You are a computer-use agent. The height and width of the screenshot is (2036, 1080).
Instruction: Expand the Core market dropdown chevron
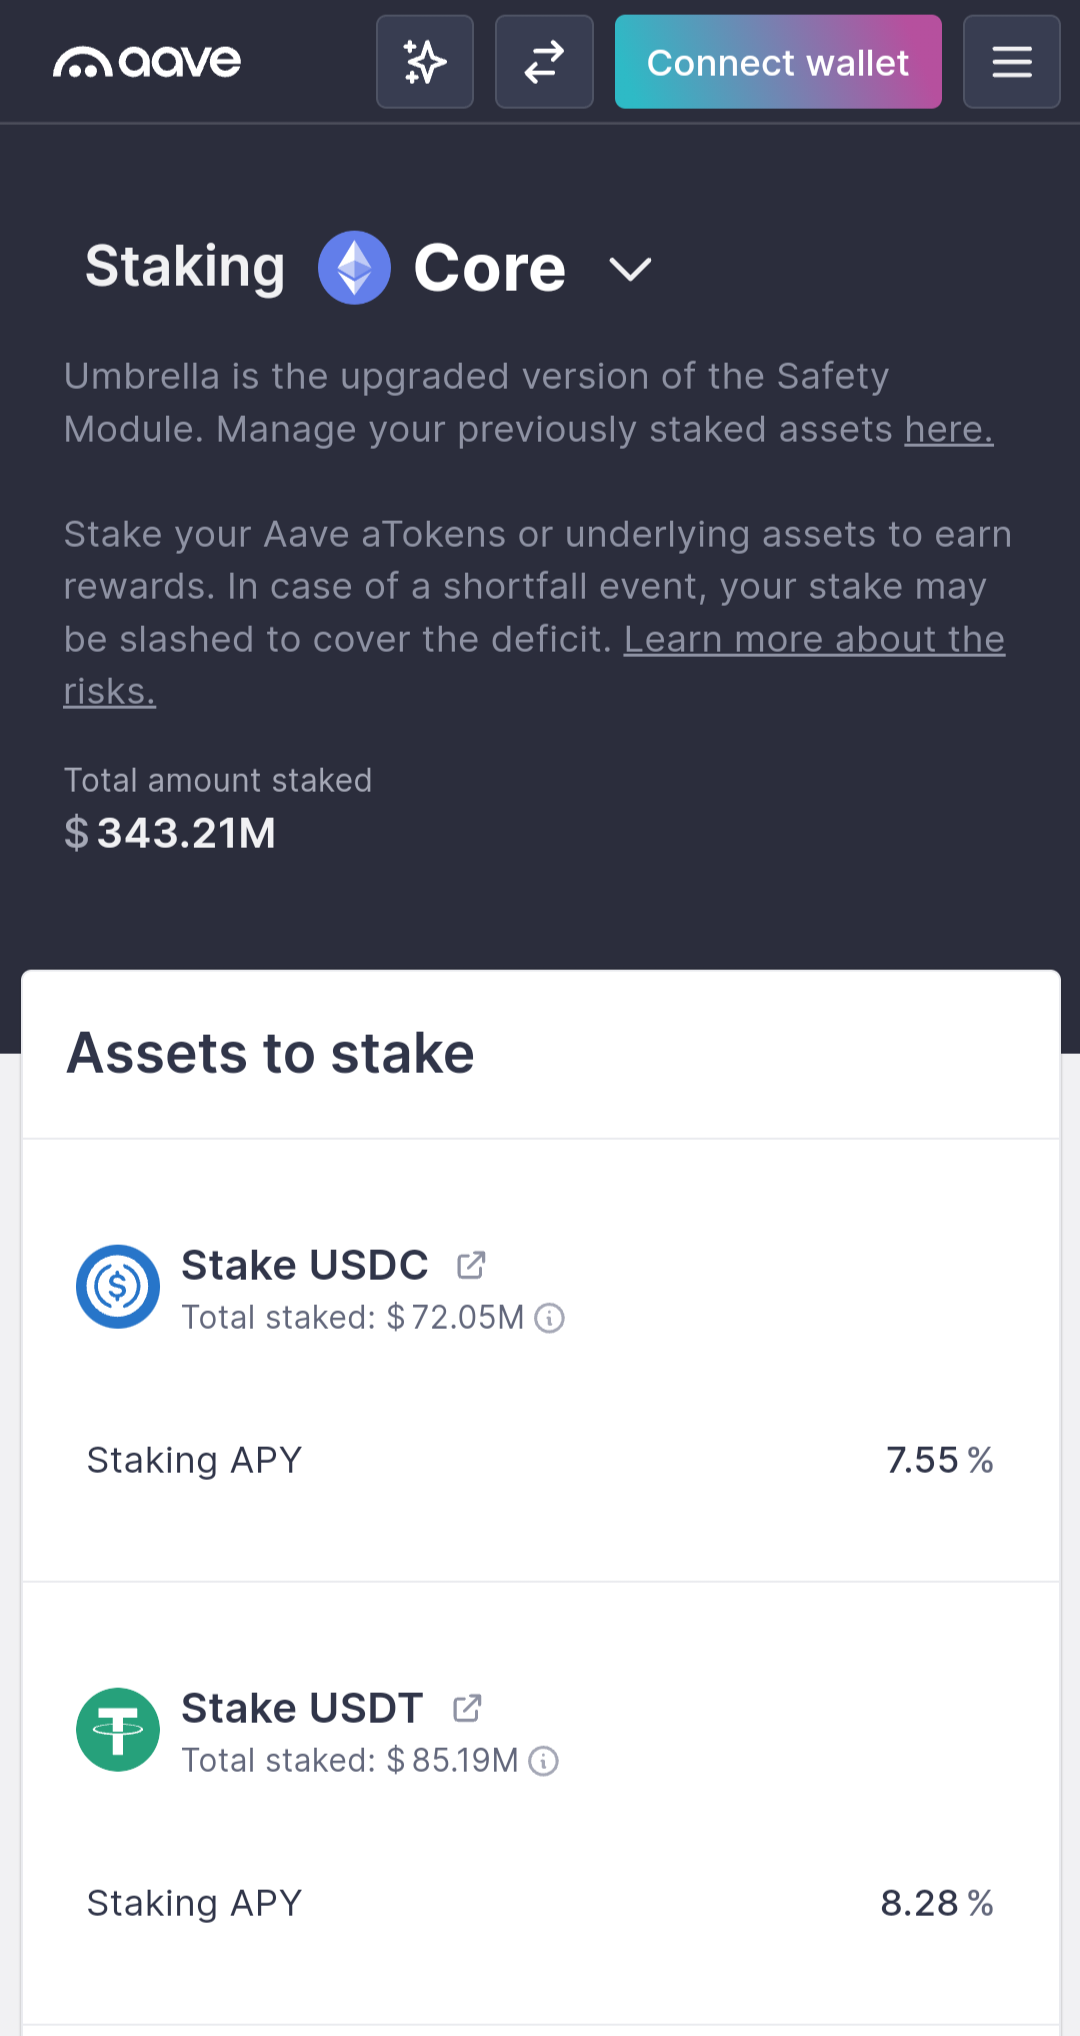tap(630, 269)
